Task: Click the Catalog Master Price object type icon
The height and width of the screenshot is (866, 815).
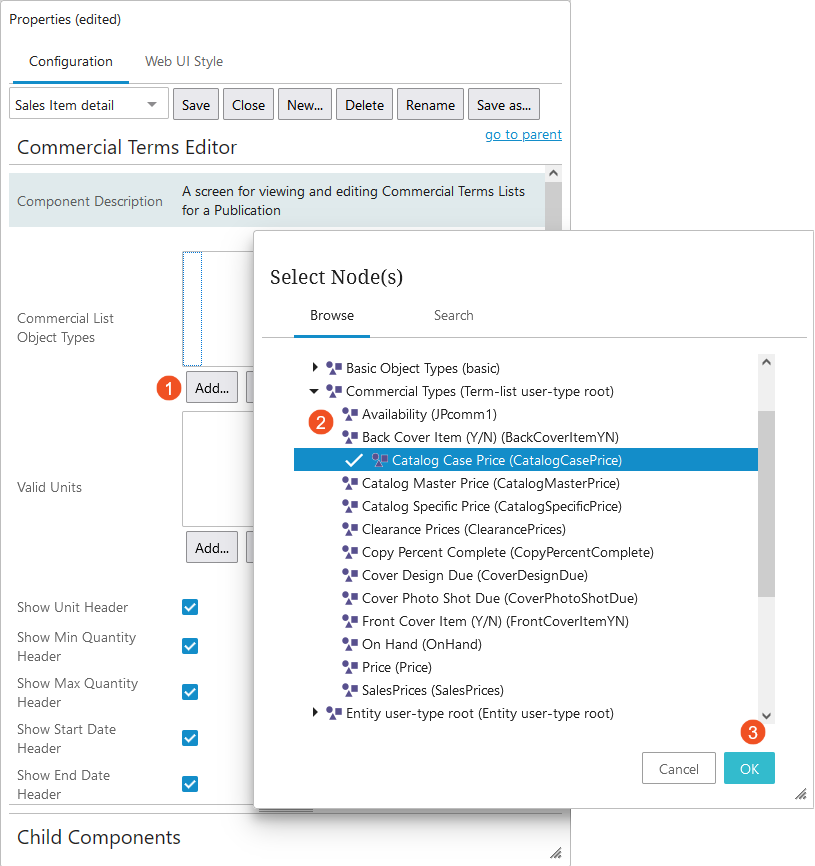Action: coord(350,483)
